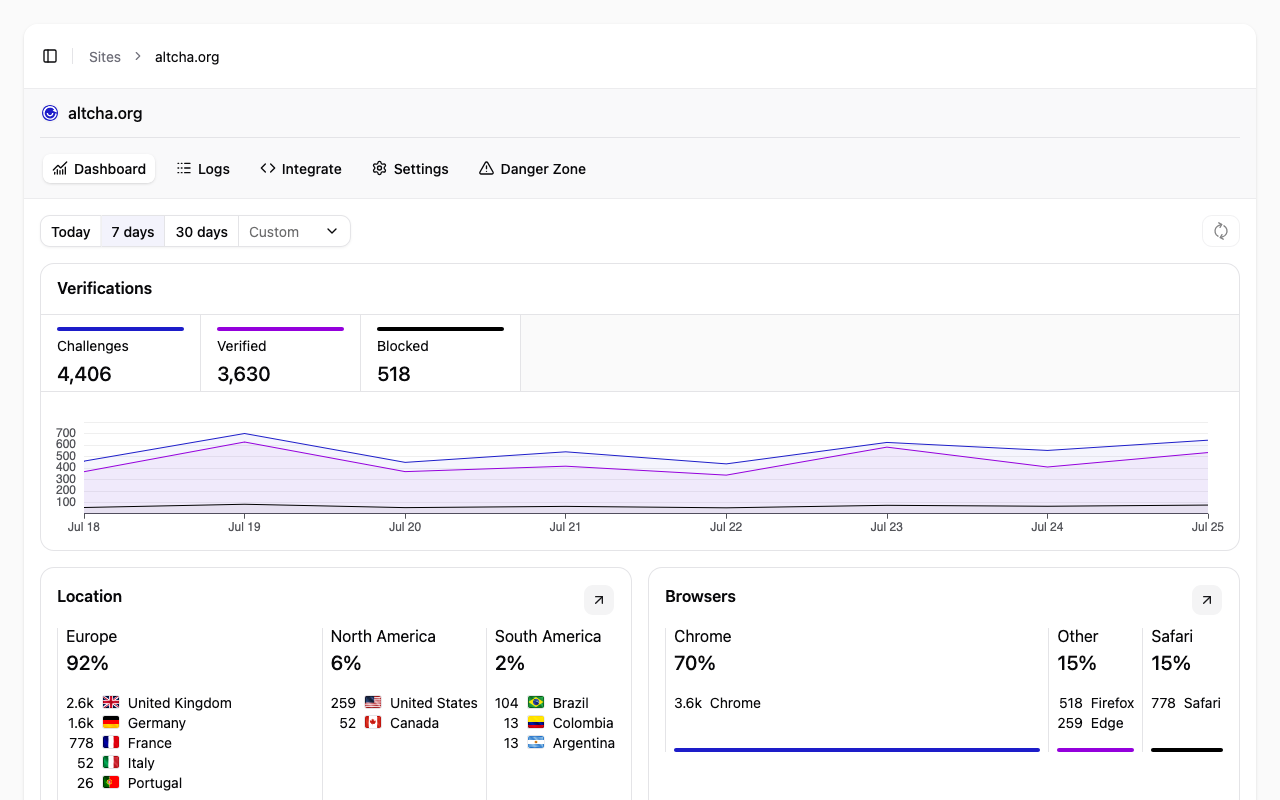1280x800 pixels.
Task: Click altcha.org in the breadcrumb
Action: (x=187, y=57)
